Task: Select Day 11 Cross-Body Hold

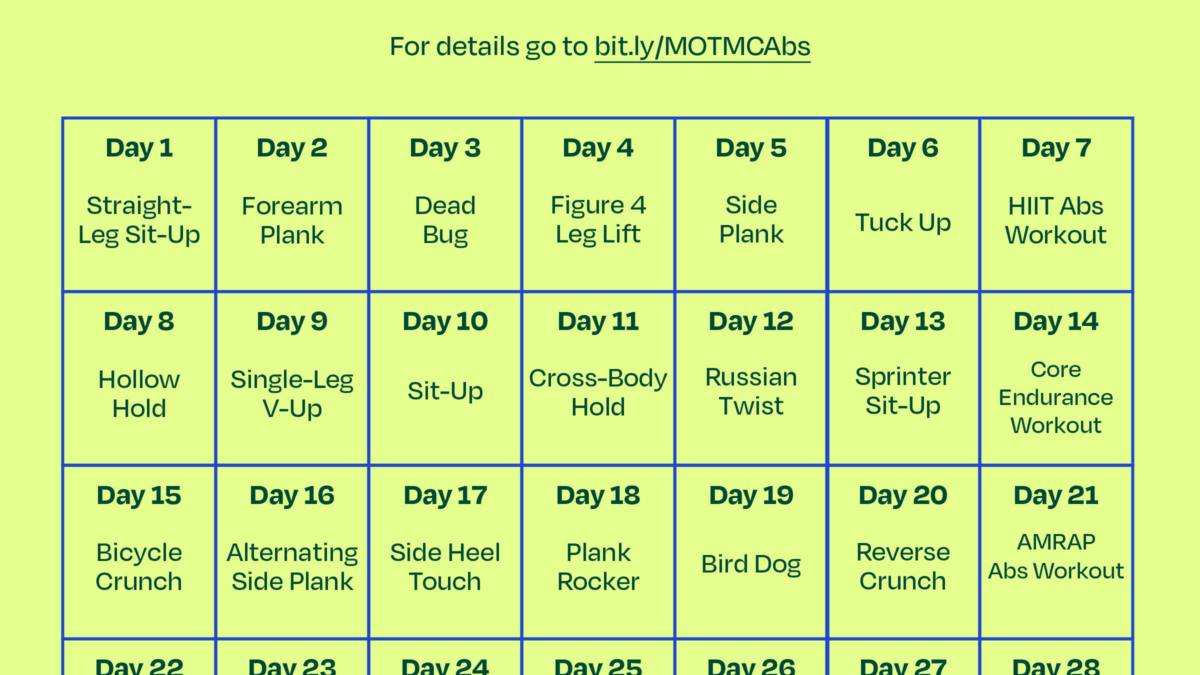Action: coord(598,378)
